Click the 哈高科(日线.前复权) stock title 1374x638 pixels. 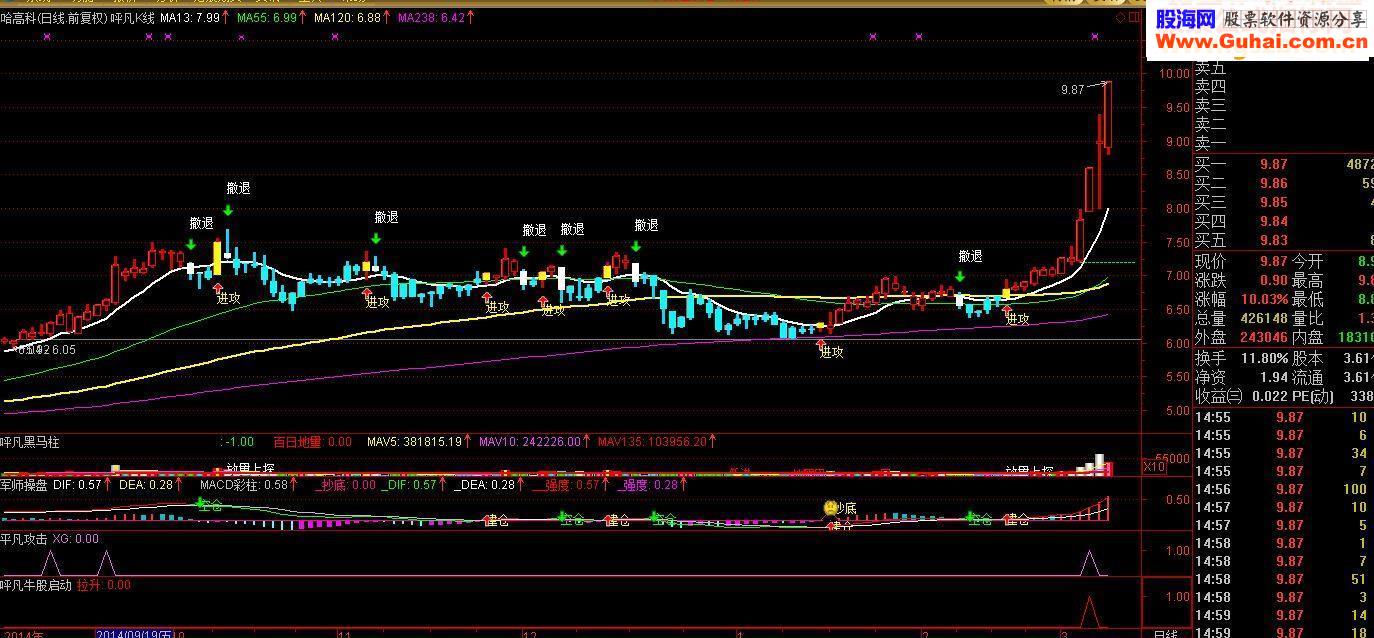53,18
